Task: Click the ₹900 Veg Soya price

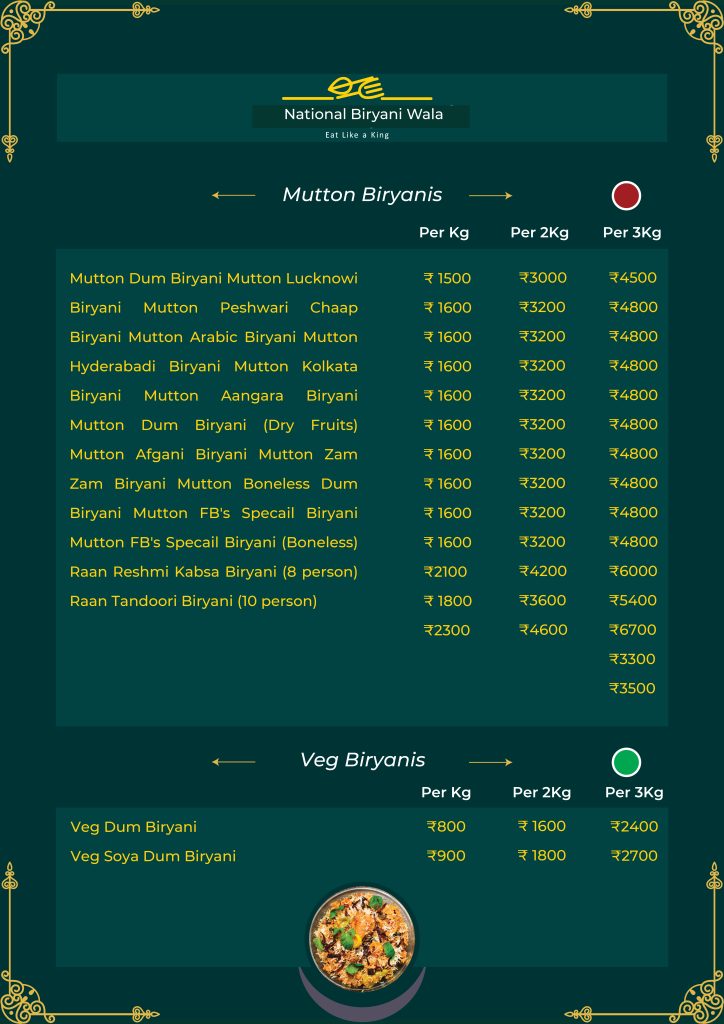Action: (x=446, y=856)
